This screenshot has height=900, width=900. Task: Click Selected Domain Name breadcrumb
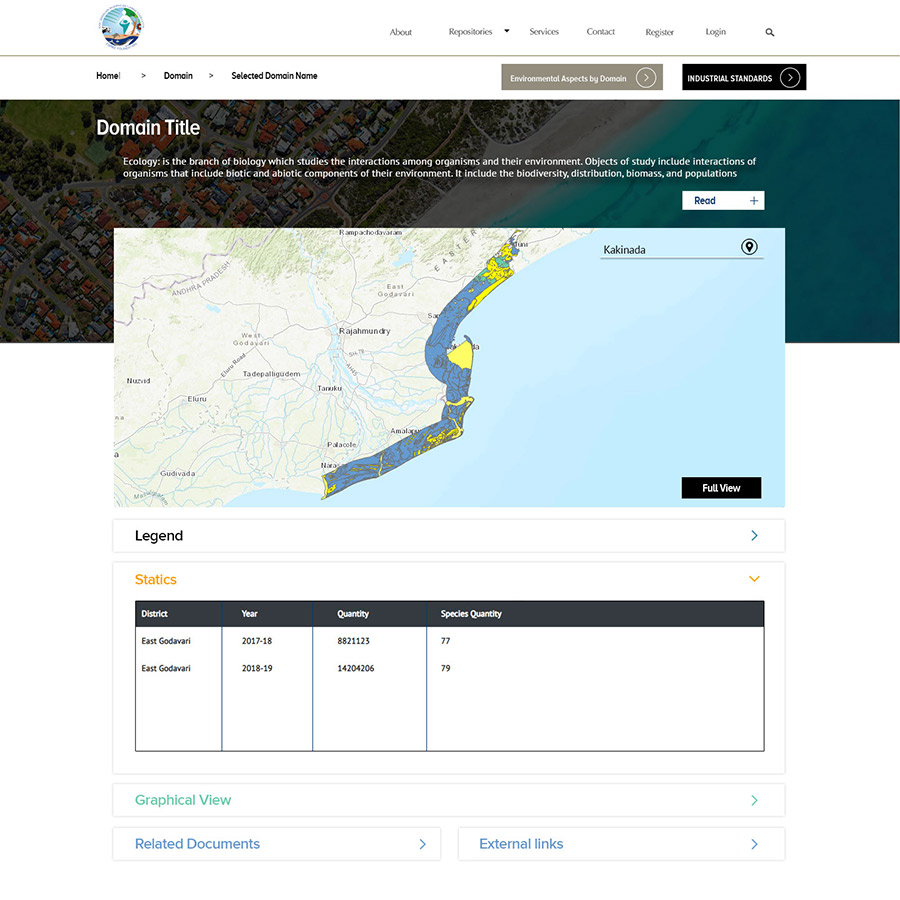274,76
